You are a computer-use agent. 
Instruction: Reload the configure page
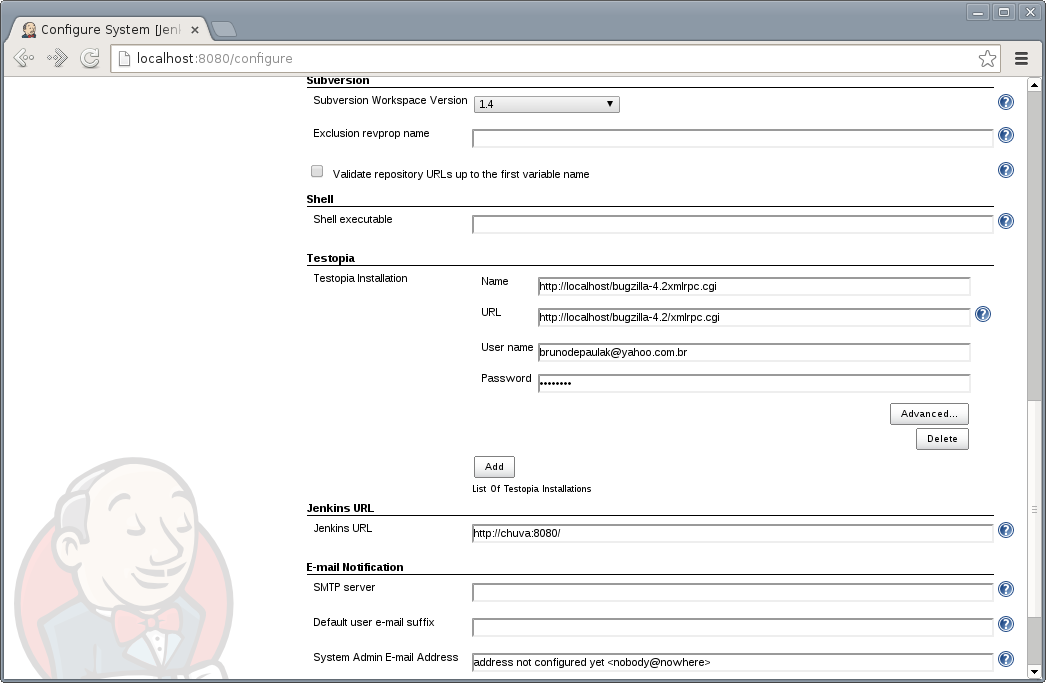(90, 58)
